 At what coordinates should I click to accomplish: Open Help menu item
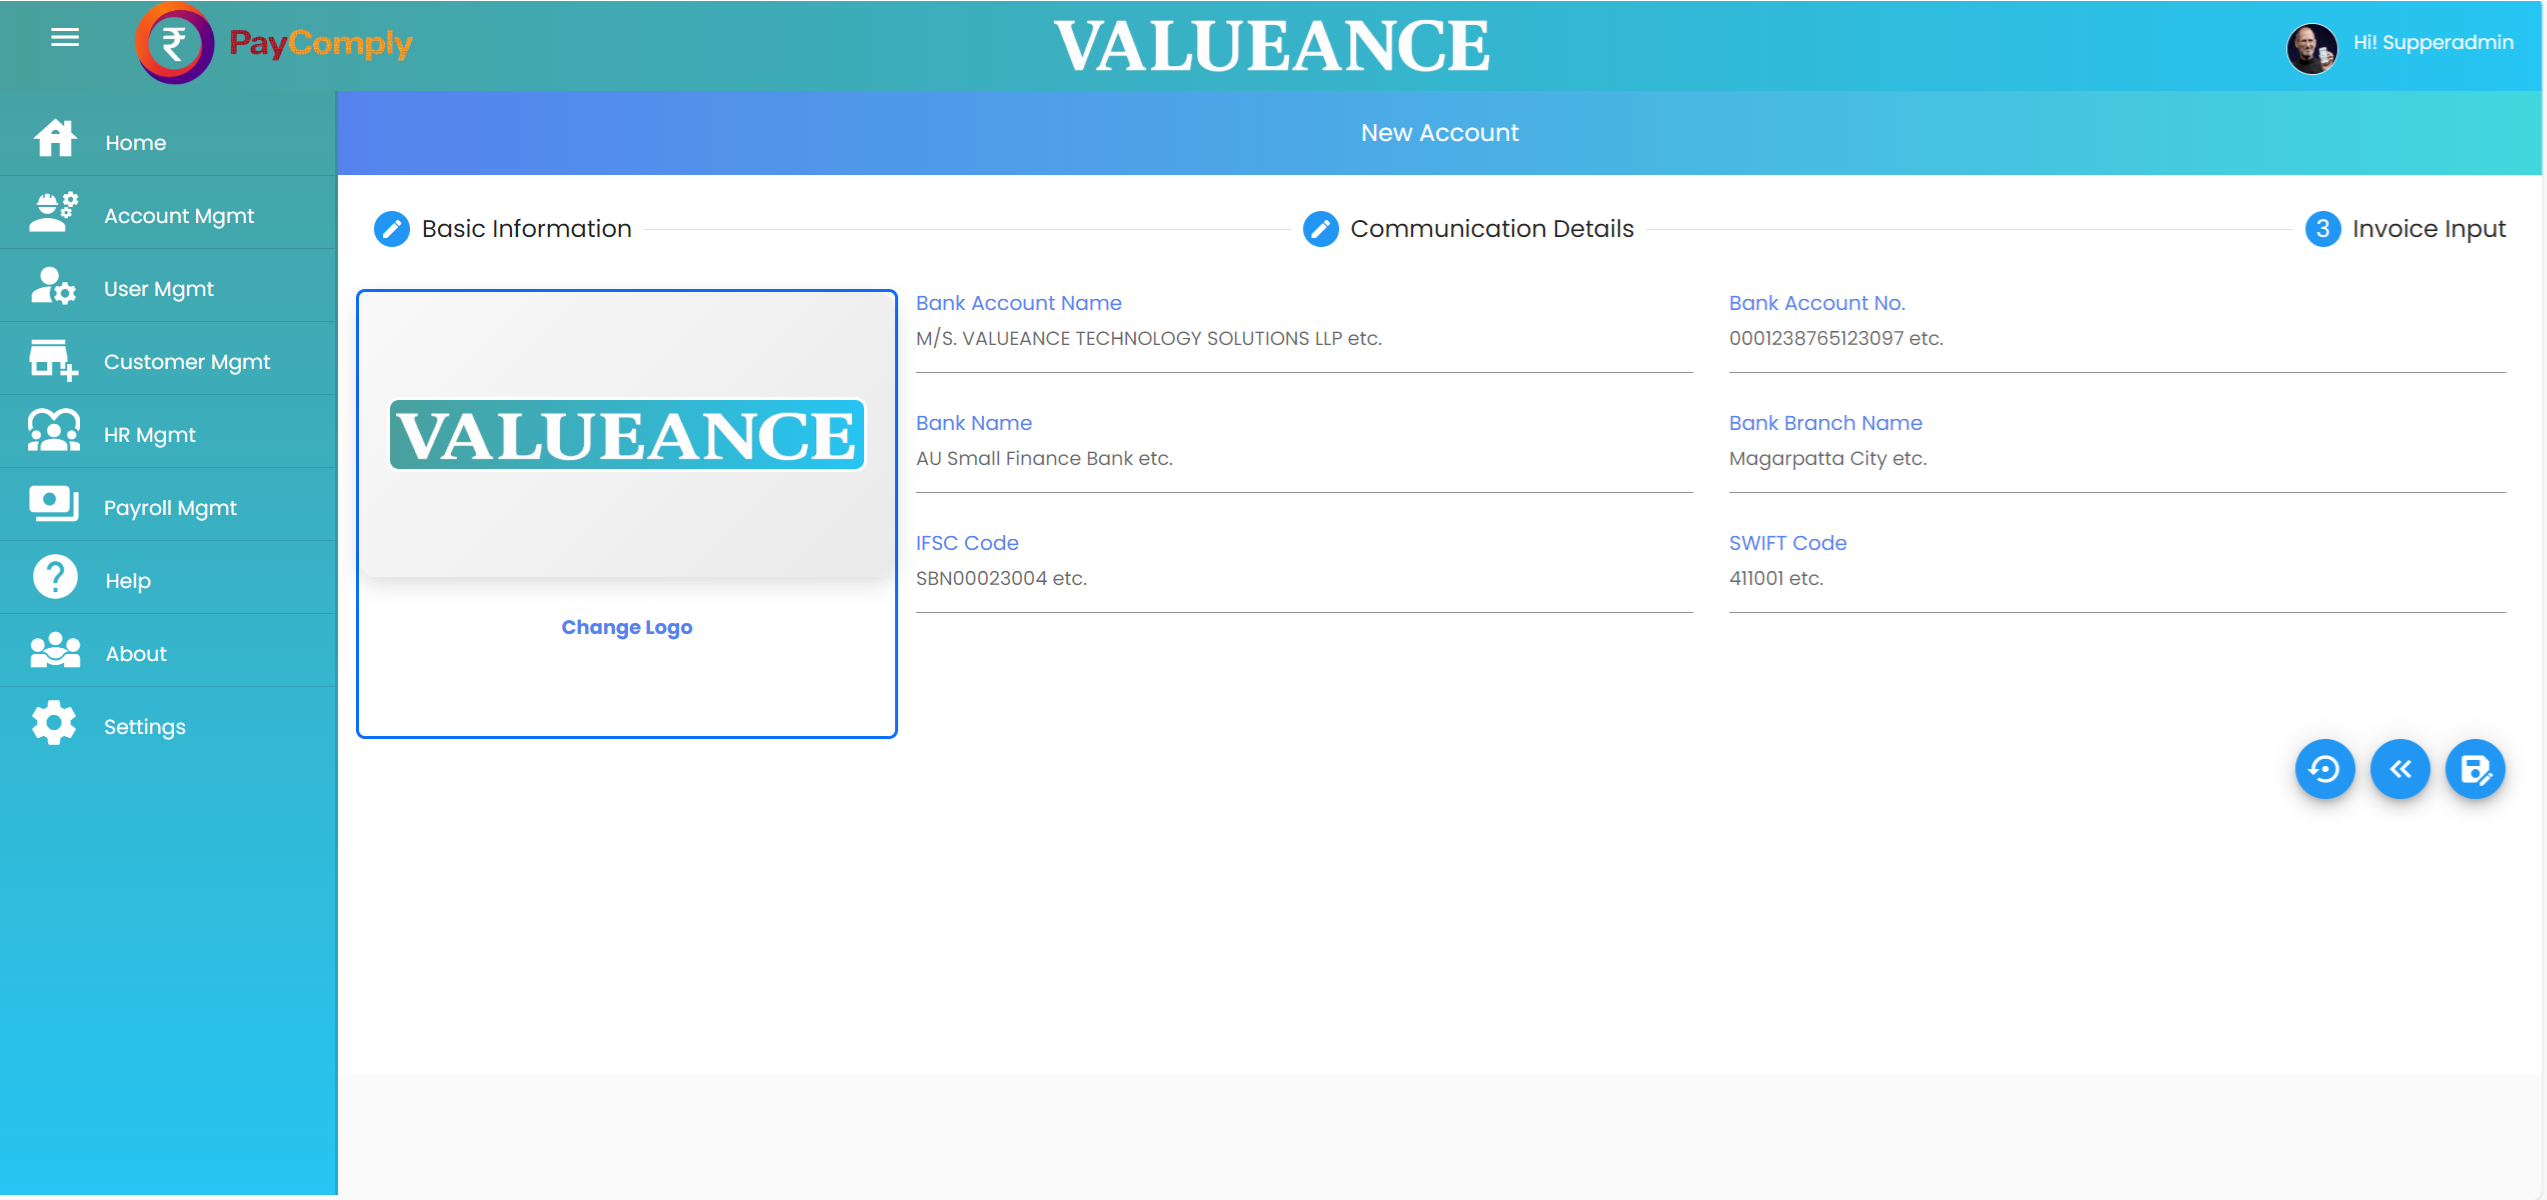click(x=168, y=577)
